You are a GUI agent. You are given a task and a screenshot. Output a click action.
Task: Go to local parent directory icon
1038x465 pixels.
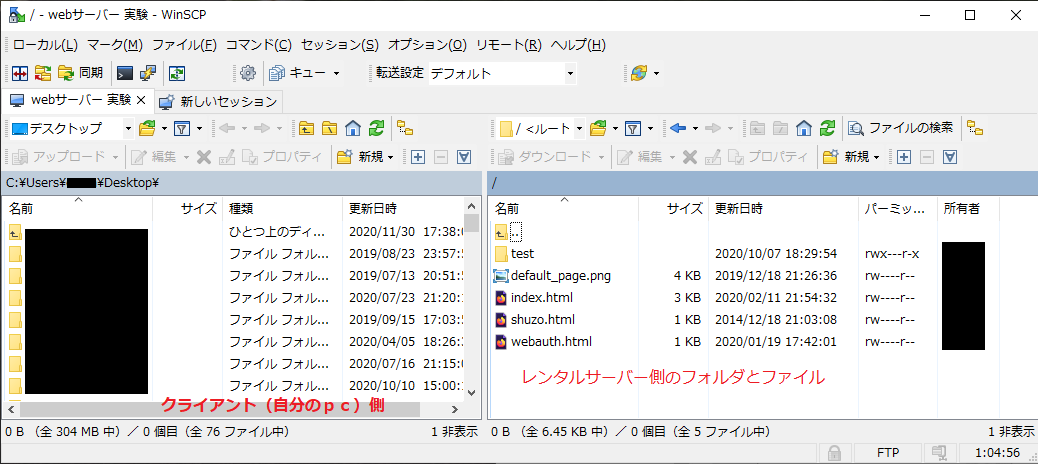coord(307,128)
